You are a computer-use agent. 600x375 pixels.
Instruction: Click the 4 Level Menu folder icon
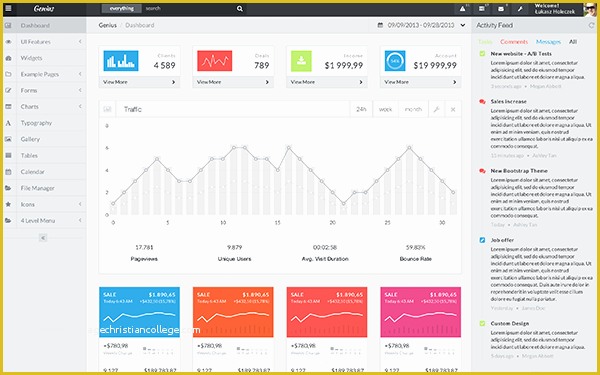coord(8,220)
